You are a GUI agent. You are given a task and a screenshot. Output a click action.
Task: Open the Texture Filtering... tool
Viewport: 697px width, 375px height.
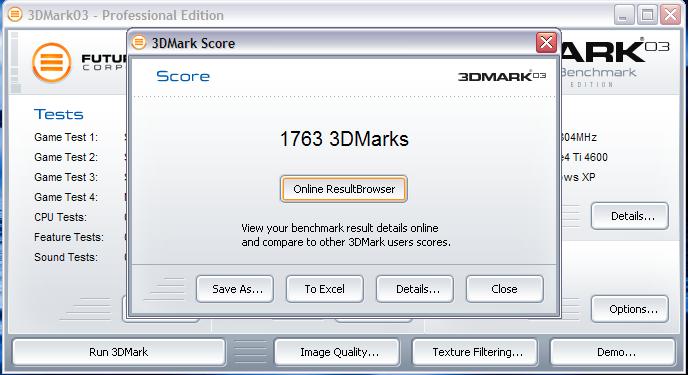click(x=475, y=352)
